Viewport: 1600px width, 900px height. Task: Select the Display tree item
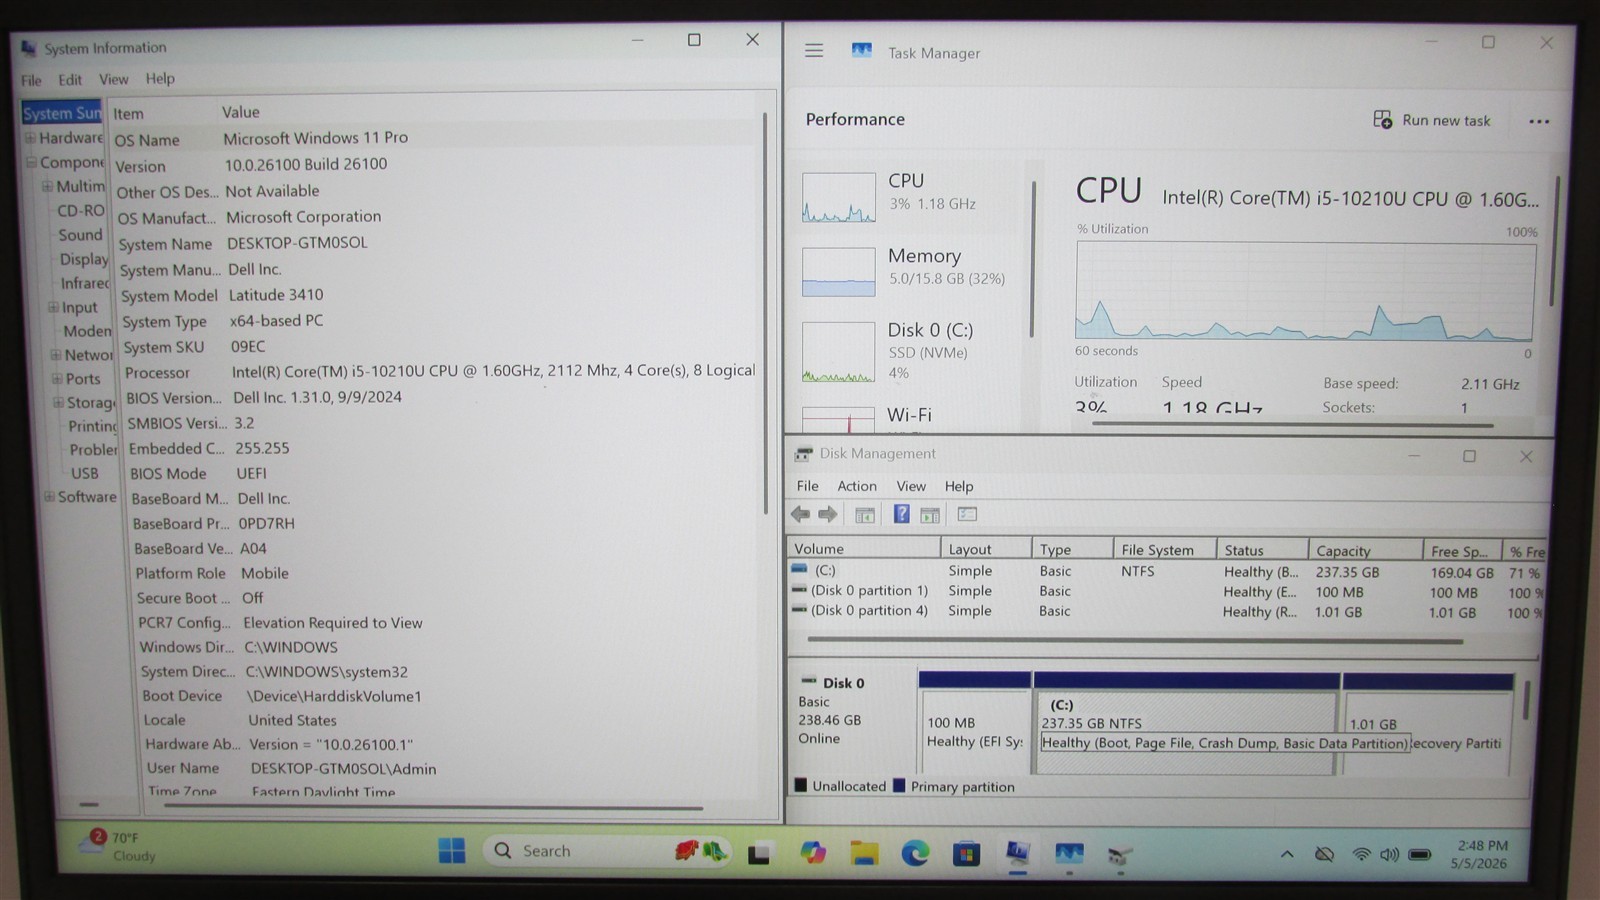(x=84, y=259)
